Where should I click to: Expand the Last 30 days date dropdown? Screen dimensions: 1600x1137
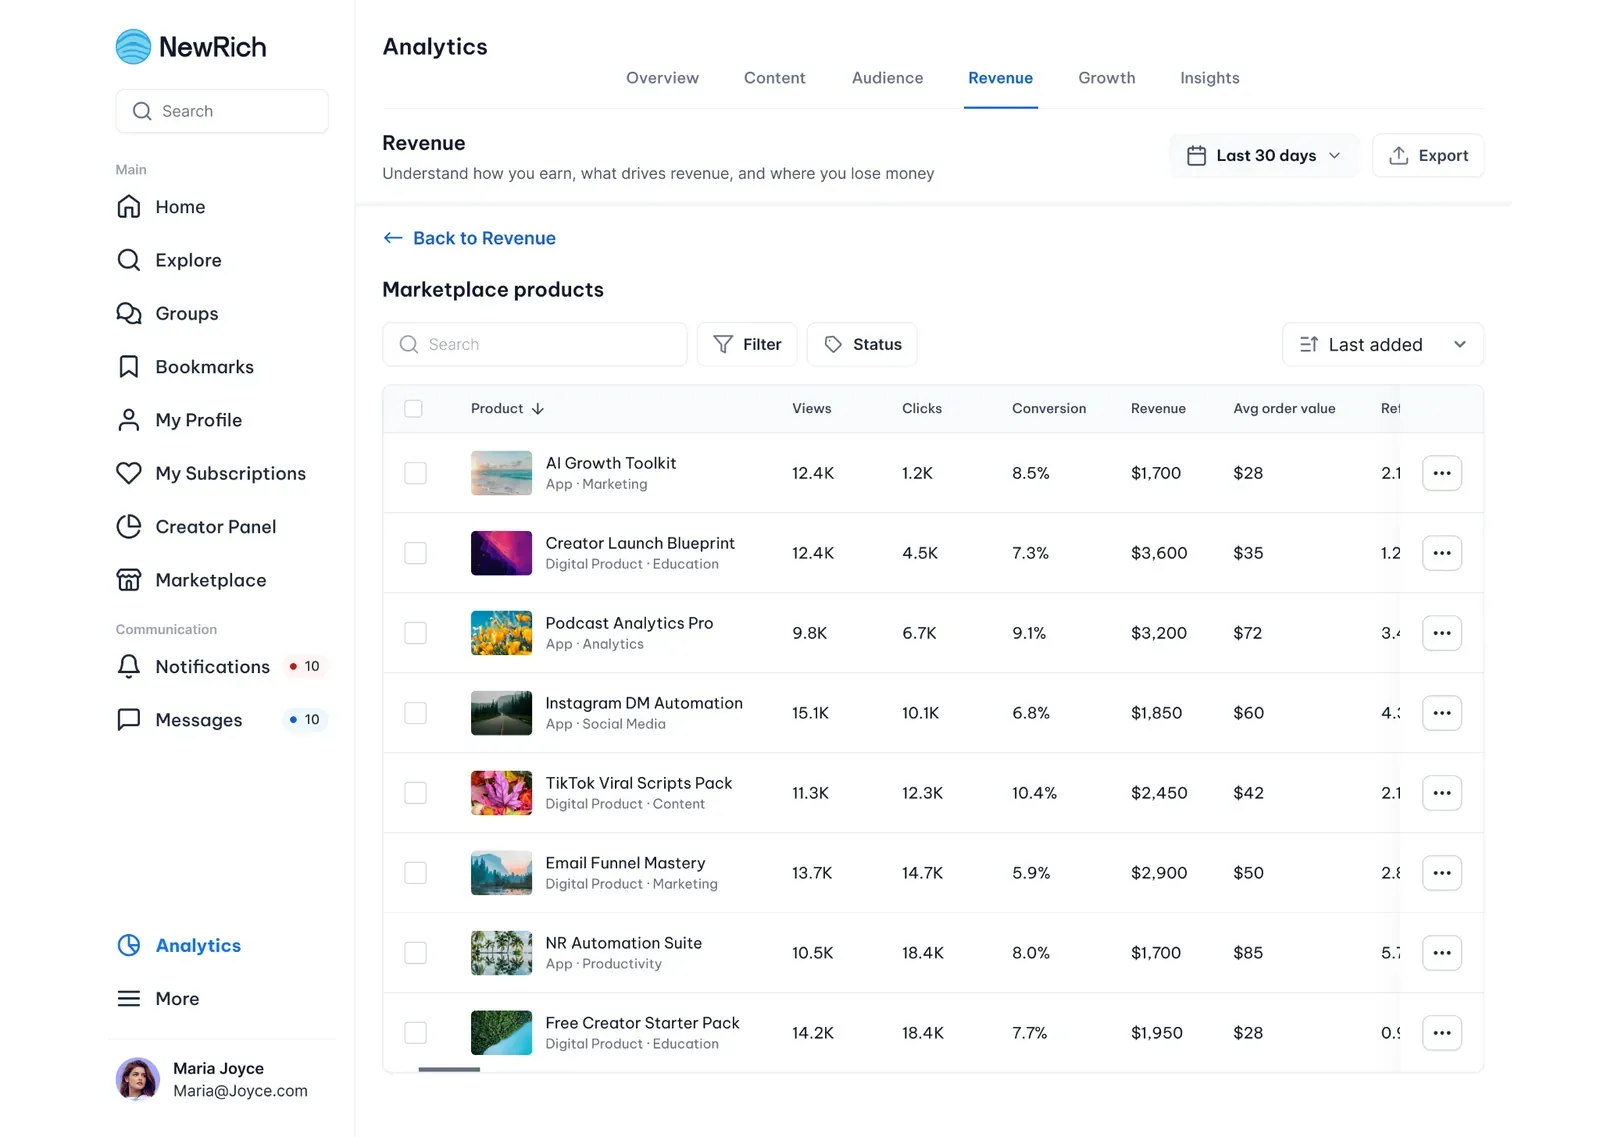(1264, 155)
